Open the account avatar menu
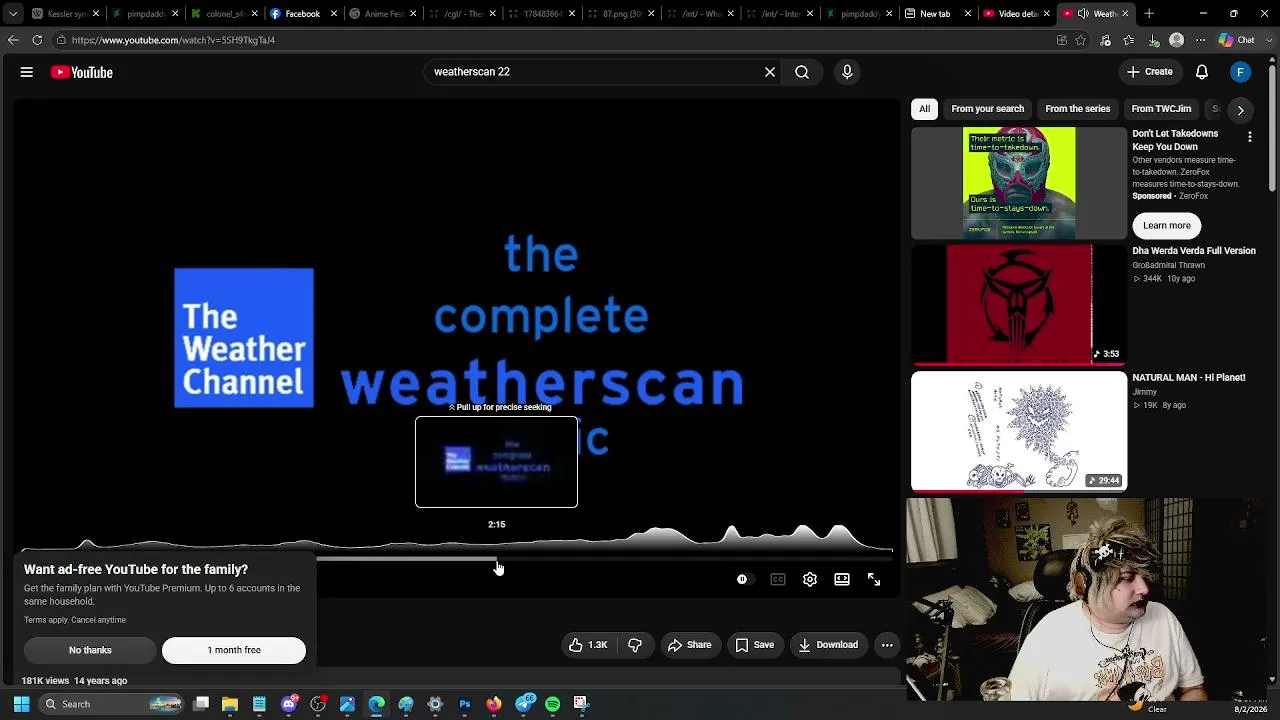Screen dimensions: 1280x720 1241,72
